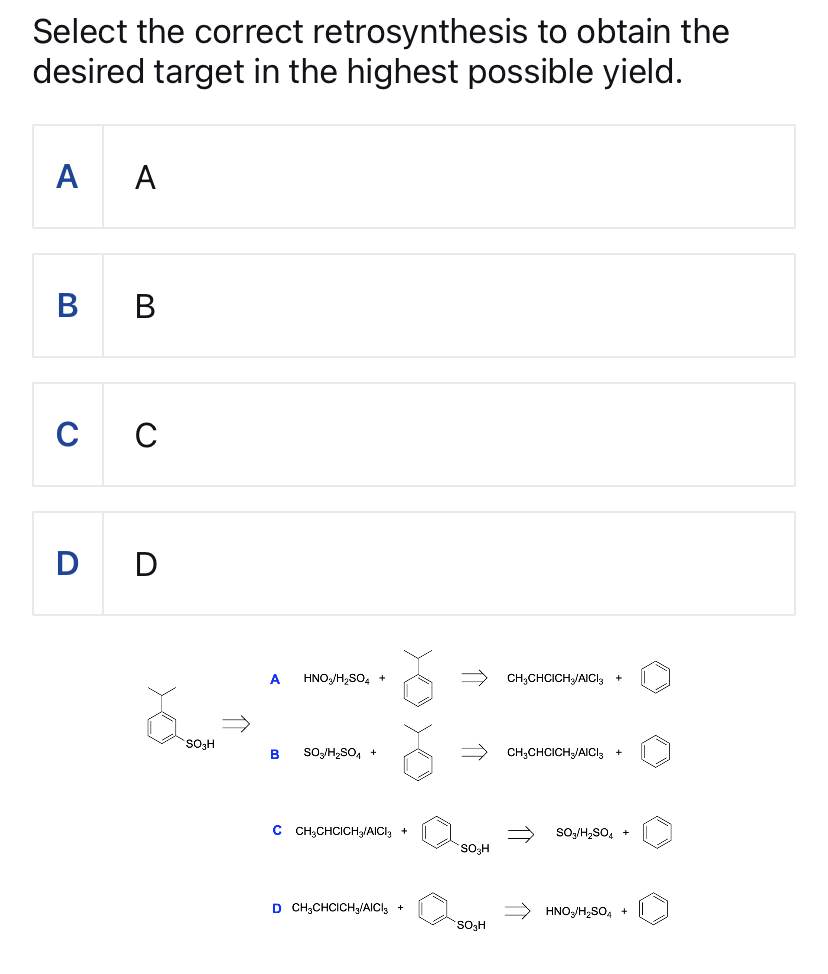Viewport: 828px width, 974px height.
Task: Click the cumene structure in pathway A
Action: [x=417, y=685]
